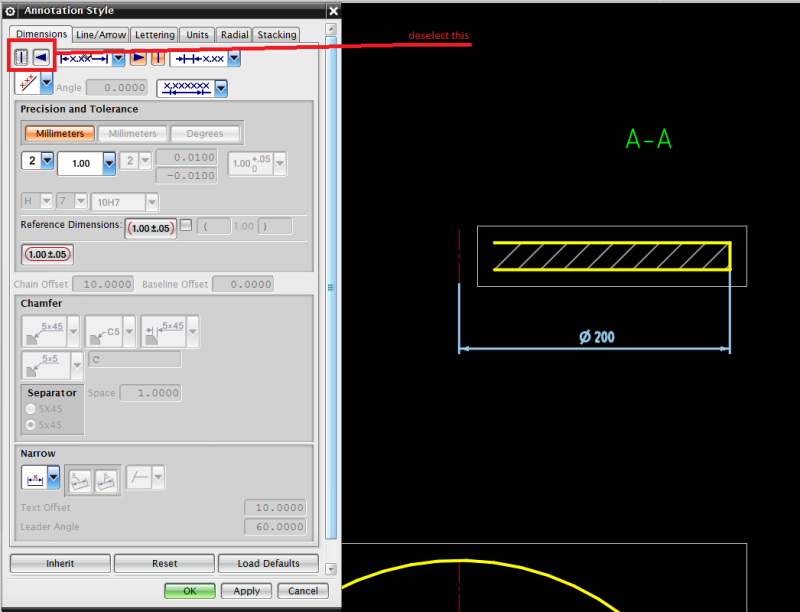800x612 pixels.
Task: Open the Lettering tab
Action: click(154, 35)
